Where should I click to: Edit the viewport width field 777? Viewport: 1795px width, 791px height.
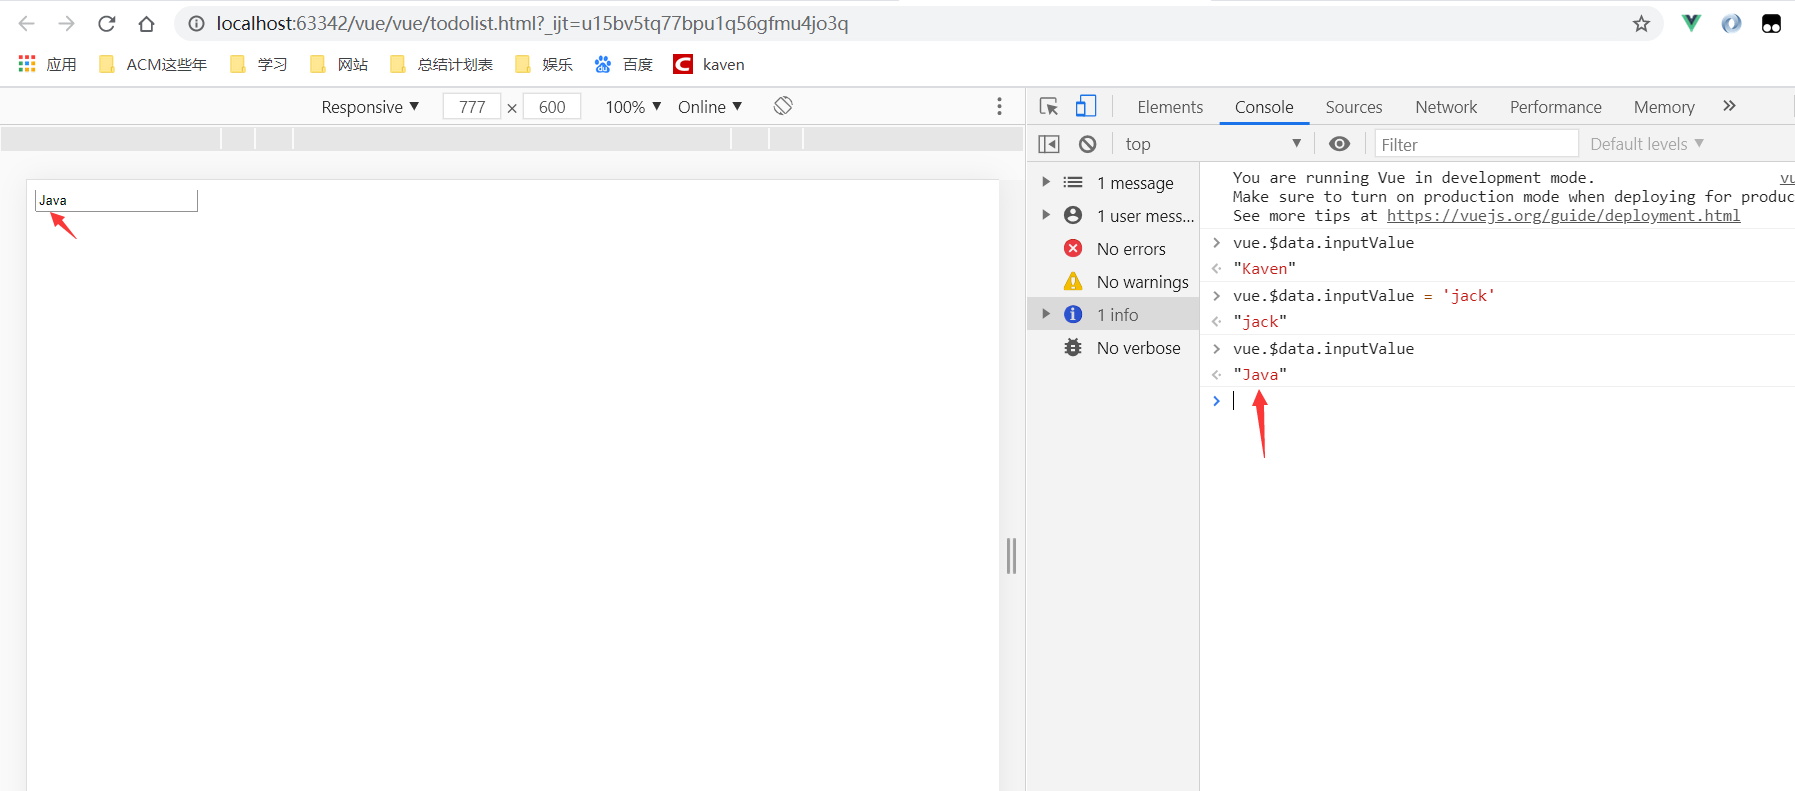tap(472, 107)
